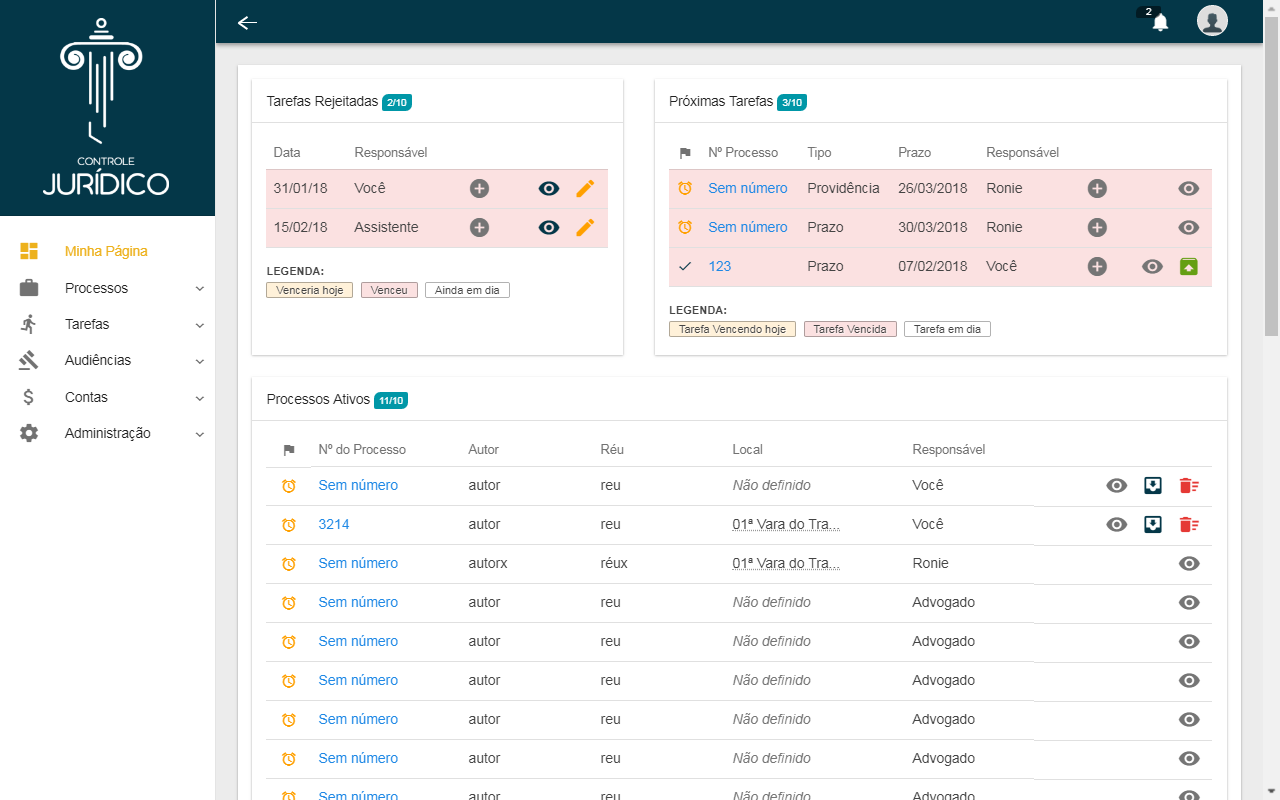Open process 123 in Próximas Tarefas
The width and height of the screenshot is (1280, 800).
point(720,266)
